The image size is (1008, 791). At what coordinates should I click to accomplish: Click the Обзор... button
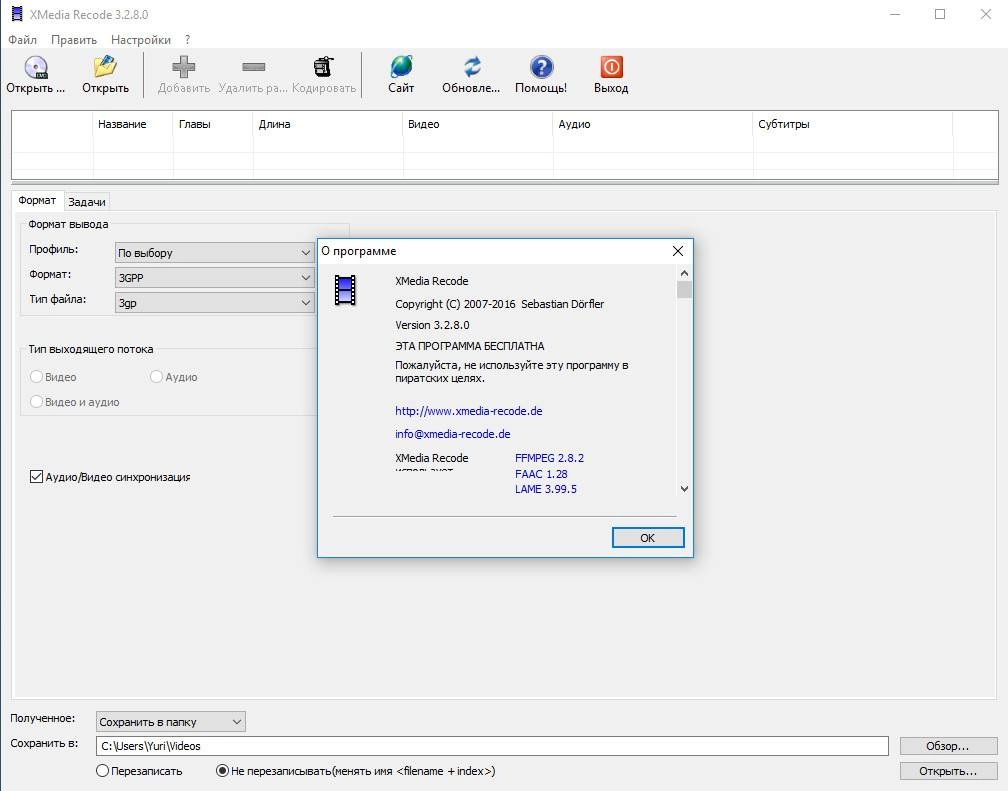948,746
